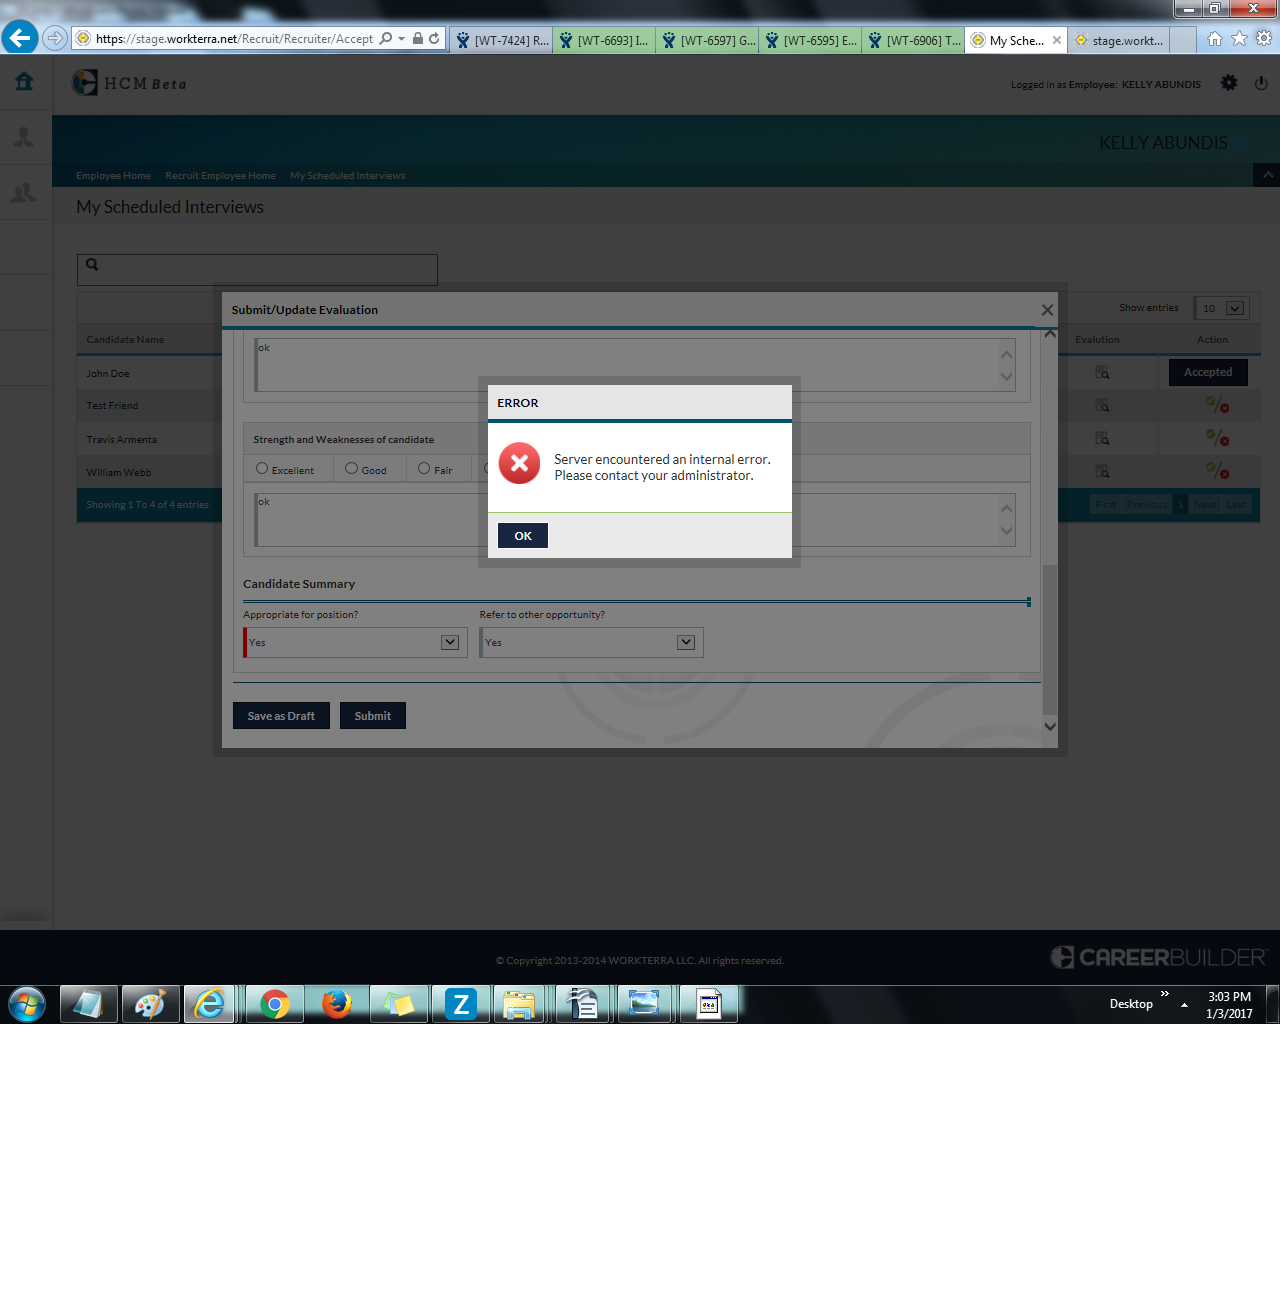Click OK in the error dialog
This screenshot has height=1294, width=1280.
[x=522, y=536]
